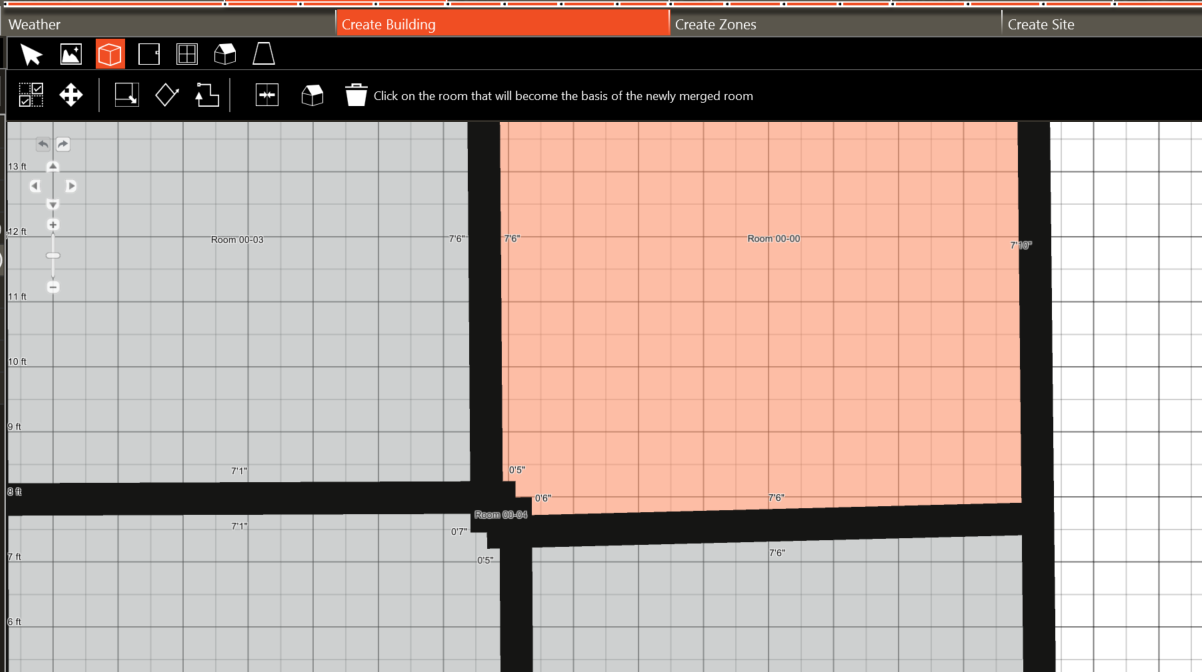Pan the canvas view left
This screenshot has height=672, width=1202.
tap(35, 186)
